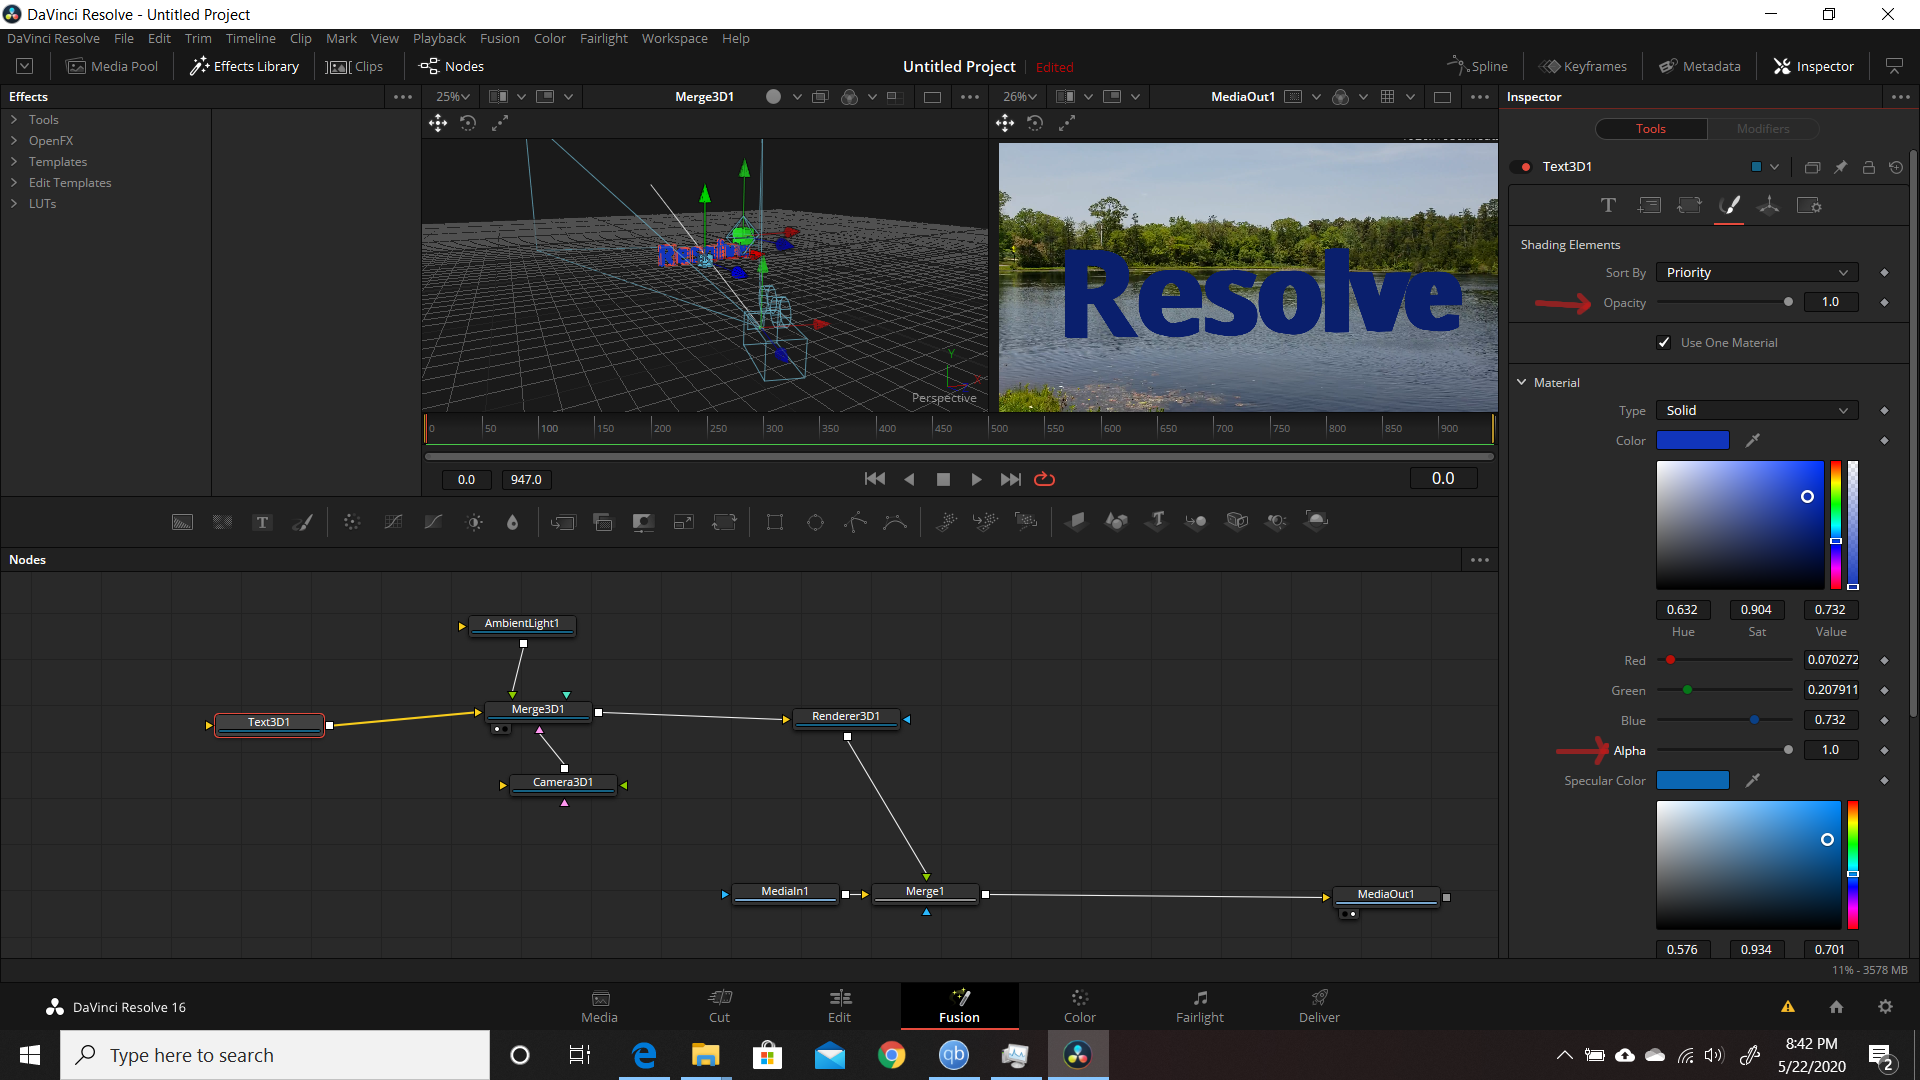Lock the Text3D1 tool controls
Viewport: 1920px width, 1080px height.
(x=1868, y=167)
